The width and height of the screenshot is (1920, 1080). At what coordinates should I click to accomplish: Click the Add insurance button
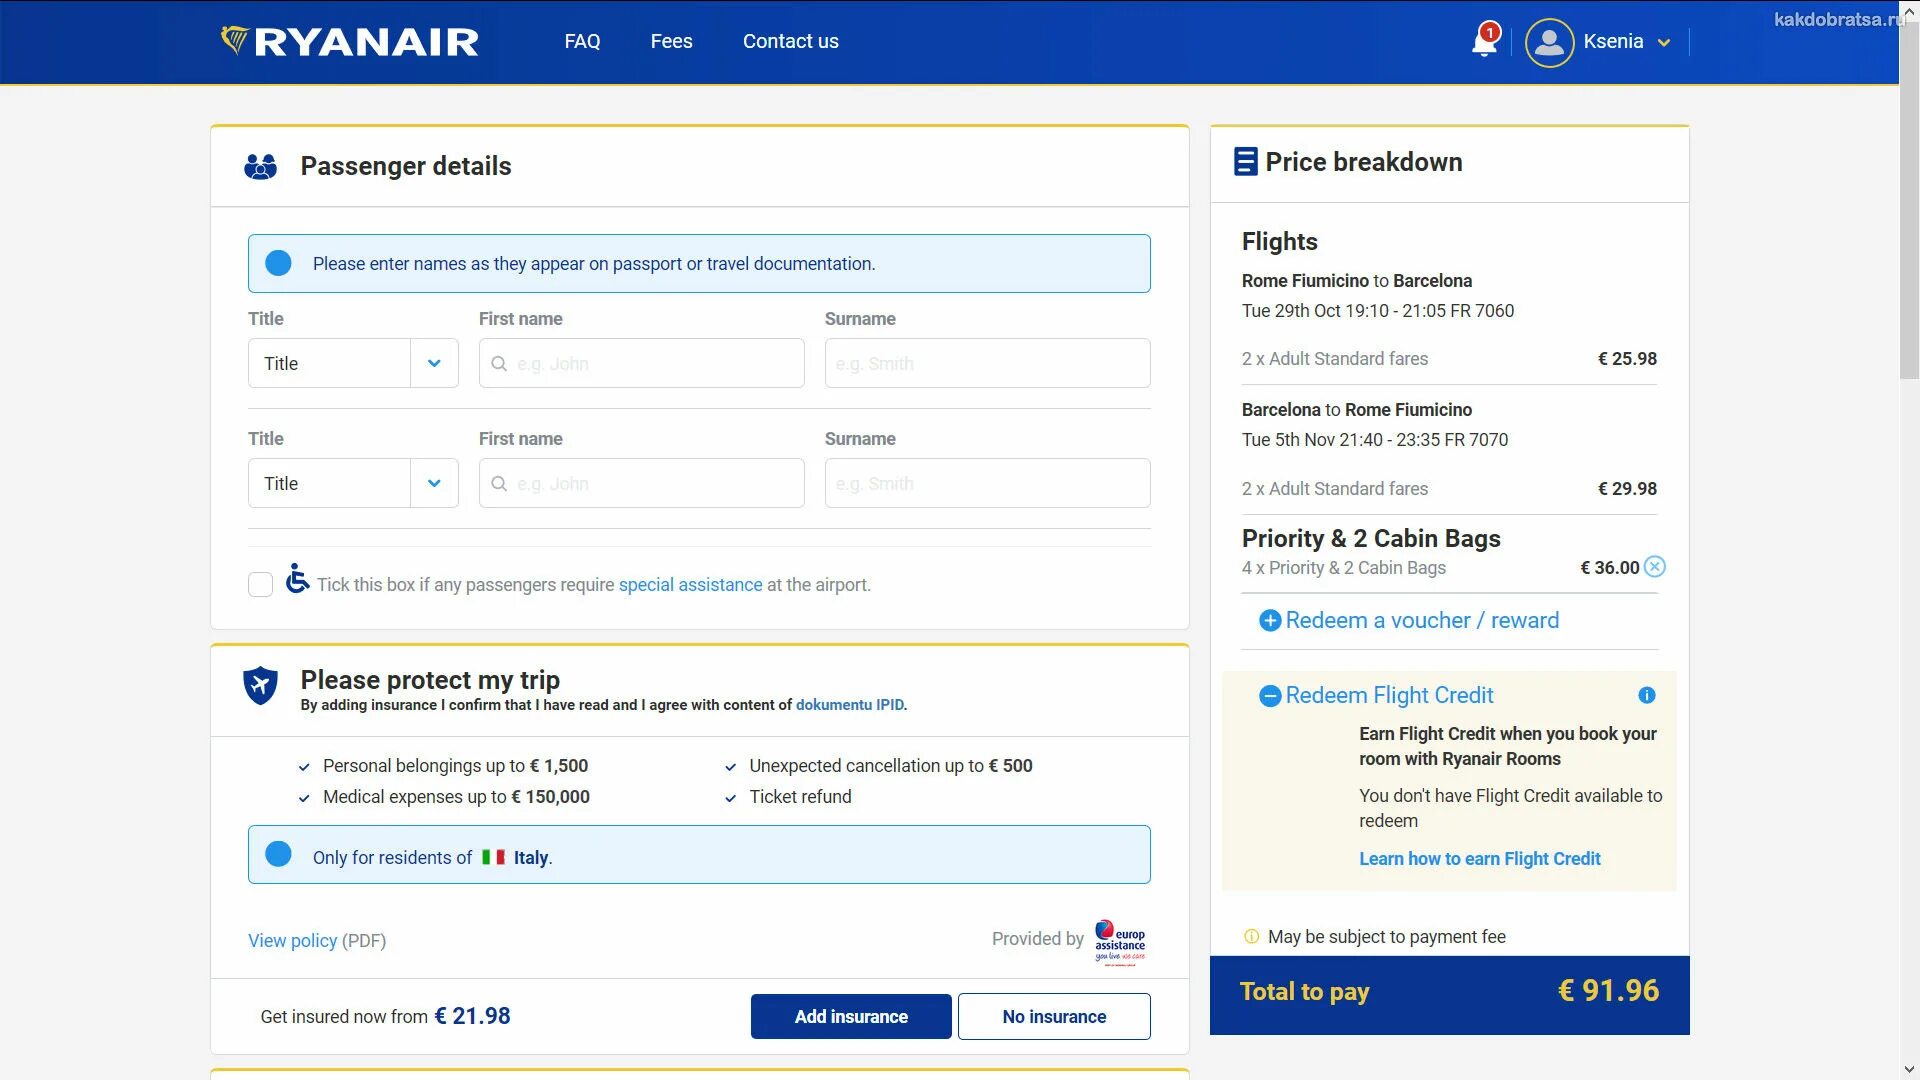click(x=851, y=1015)
